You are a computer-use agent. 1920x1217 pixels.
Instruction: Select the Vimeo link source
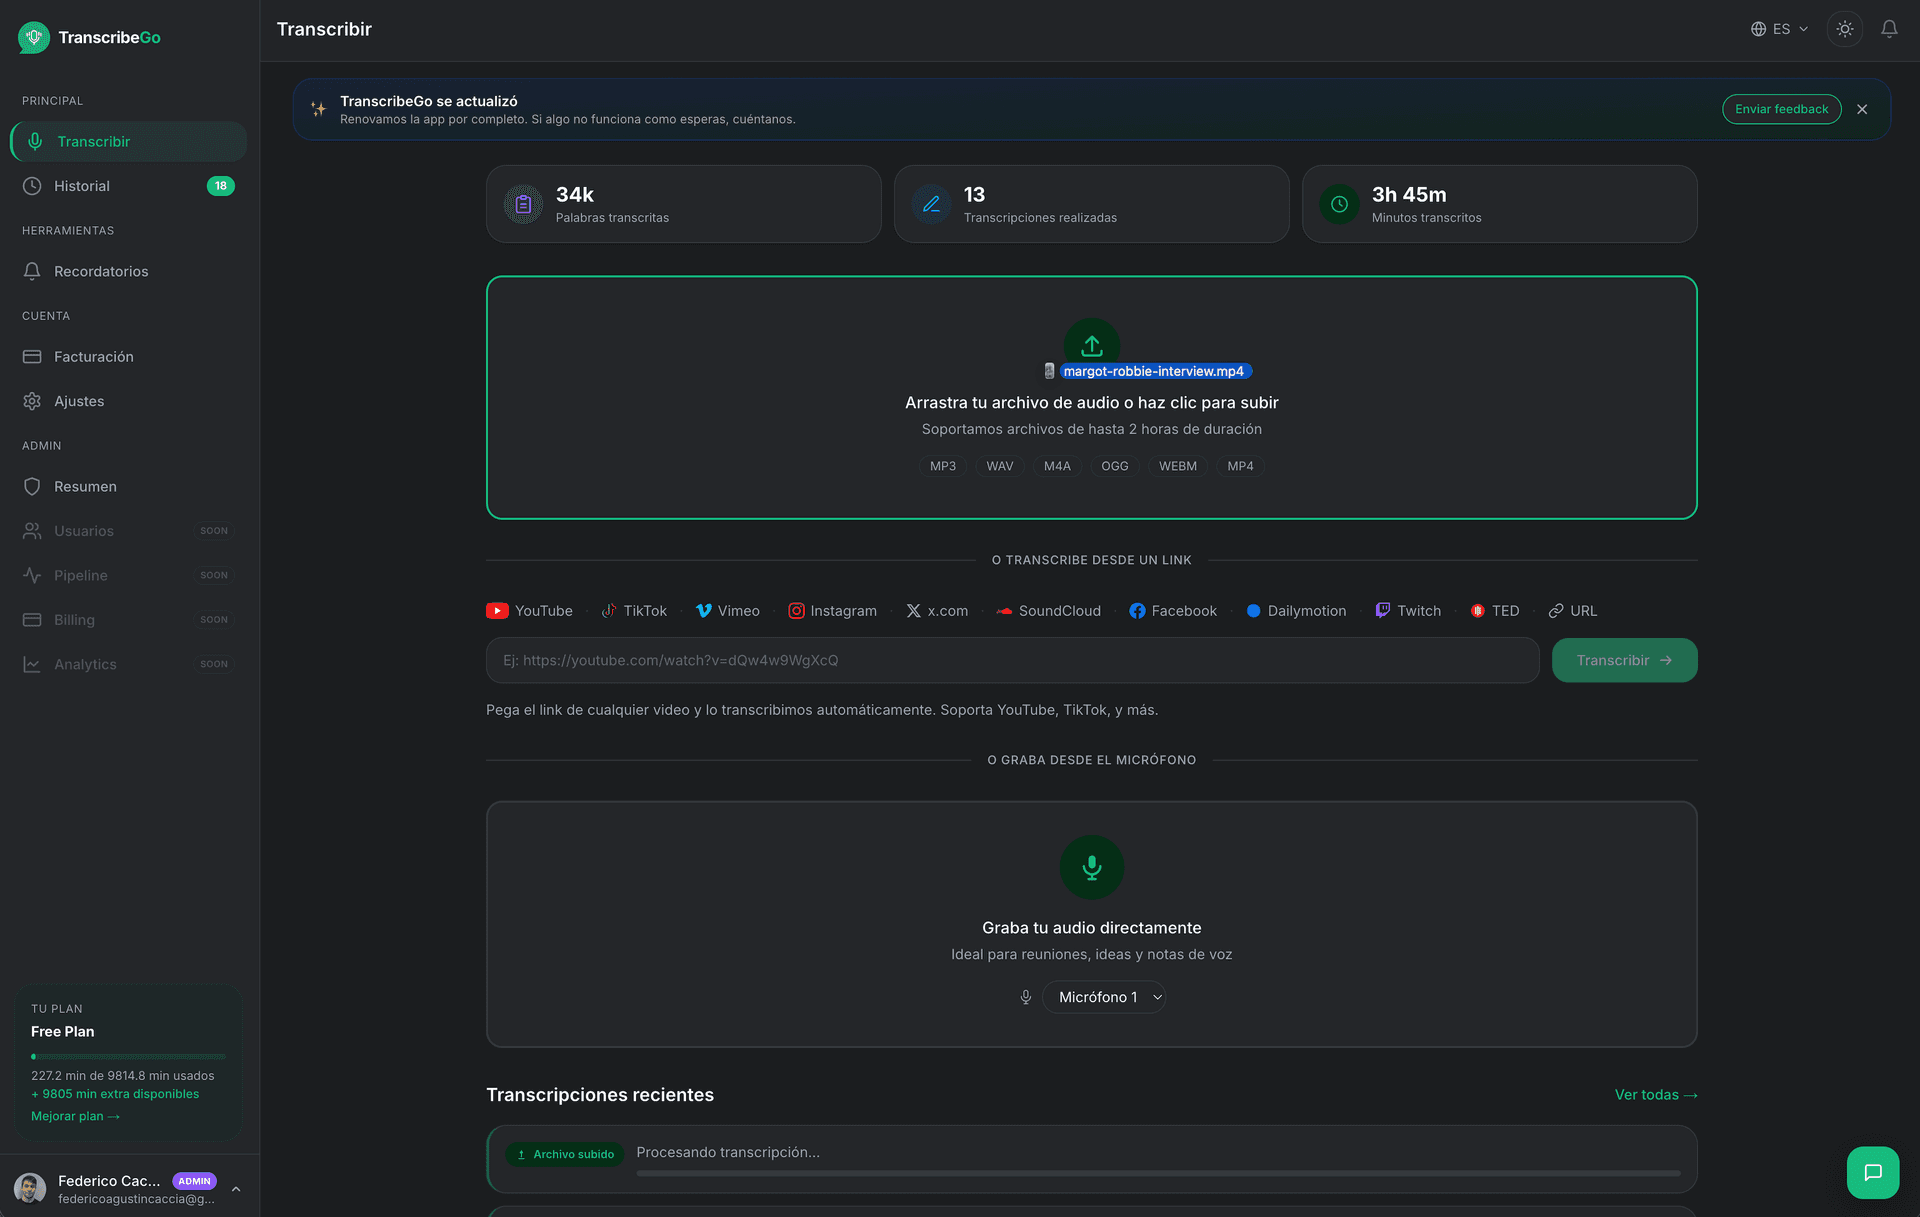[x=728, y=611]
